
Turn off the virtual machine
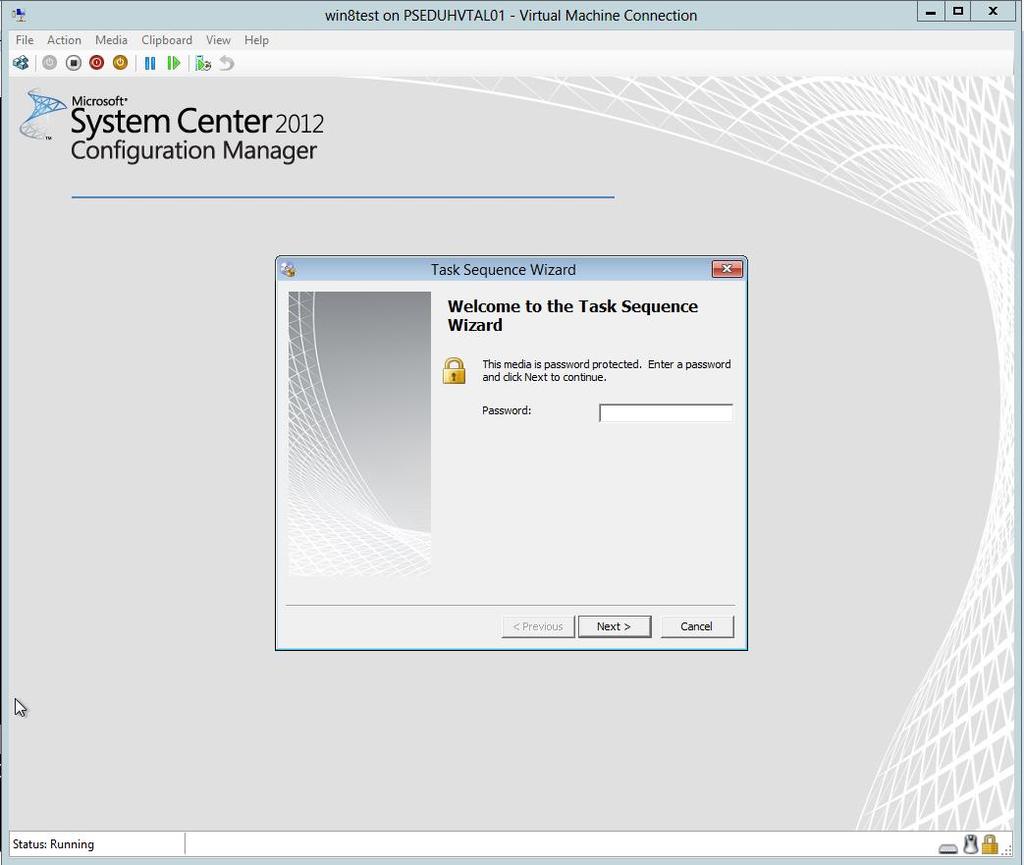73,63
